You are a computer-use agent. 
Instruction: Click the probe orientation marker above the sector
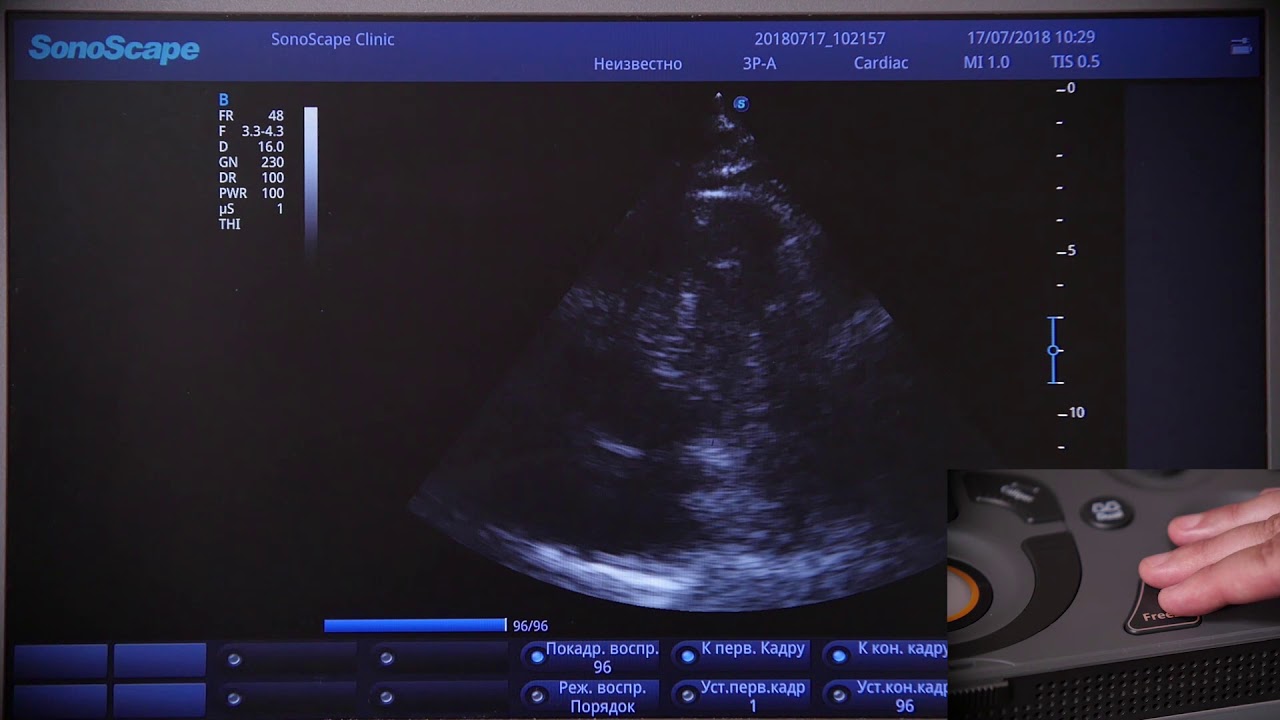coord(740,103)
